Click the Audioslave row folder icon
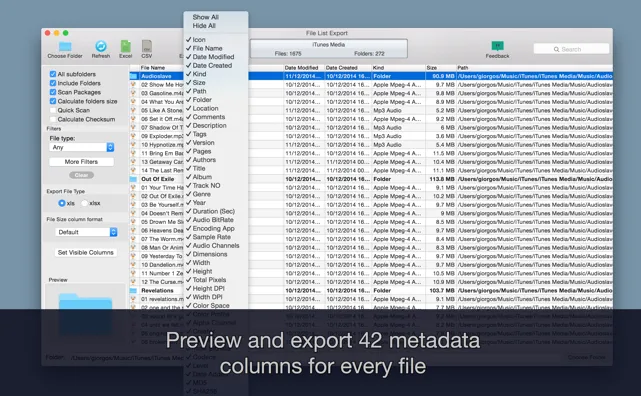 [133, 76]
